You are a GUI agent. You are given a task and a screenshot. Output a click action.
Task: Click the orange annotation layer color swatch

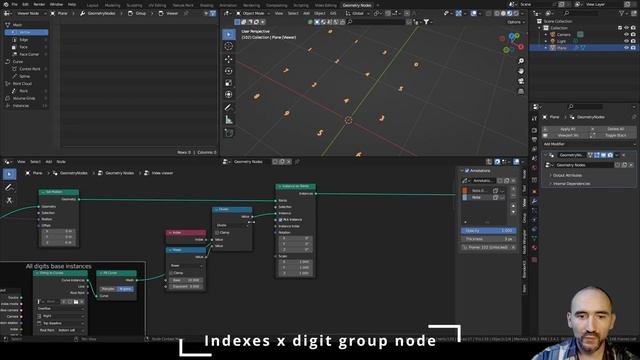(465, 191)
